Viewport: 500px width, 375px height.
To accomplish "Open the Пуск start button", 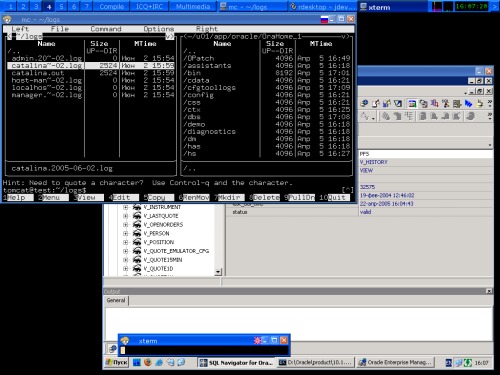I will [116, 362].
